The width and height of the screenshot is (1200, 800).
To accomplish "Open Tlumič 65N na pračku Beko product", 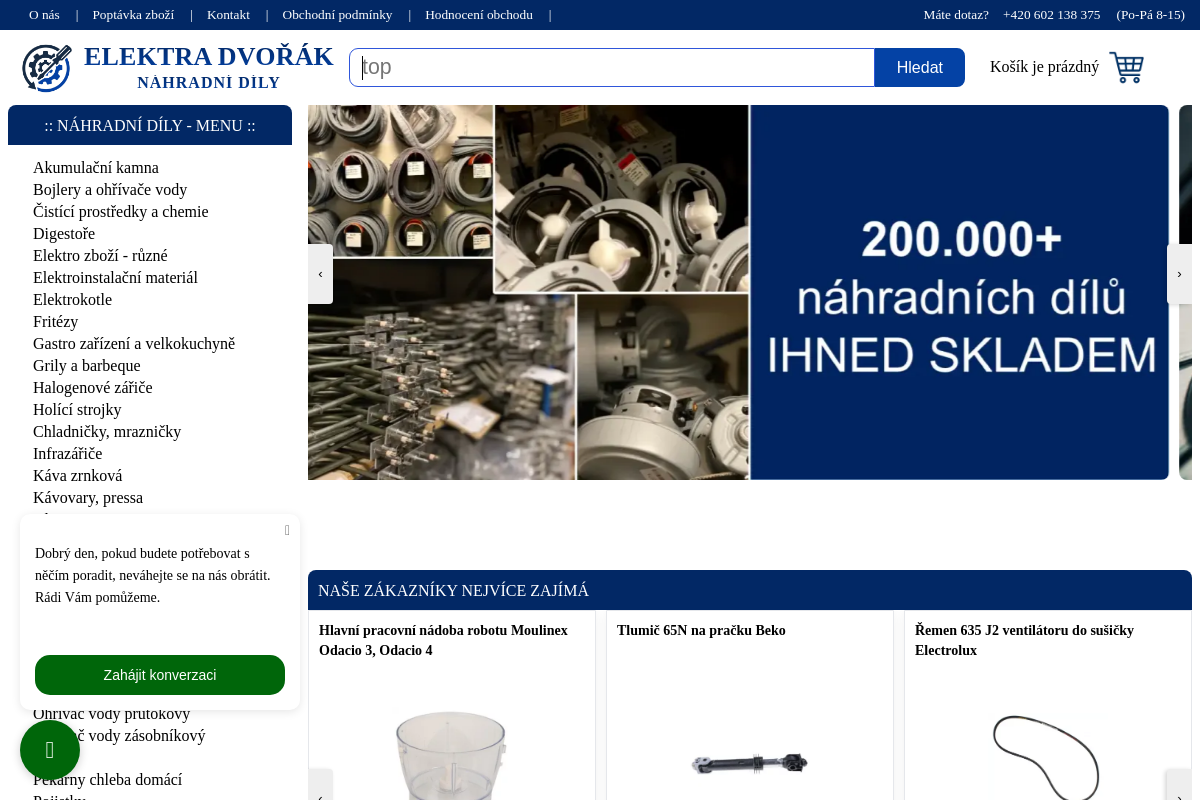I will click(701, 631).
